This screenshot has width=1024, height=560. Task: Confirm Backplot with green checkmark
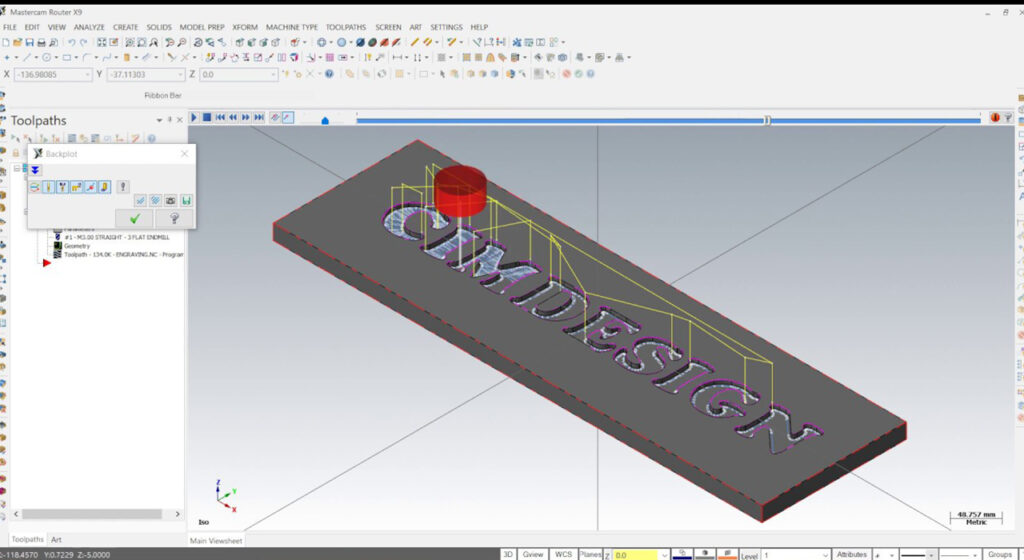click(135, 219)
